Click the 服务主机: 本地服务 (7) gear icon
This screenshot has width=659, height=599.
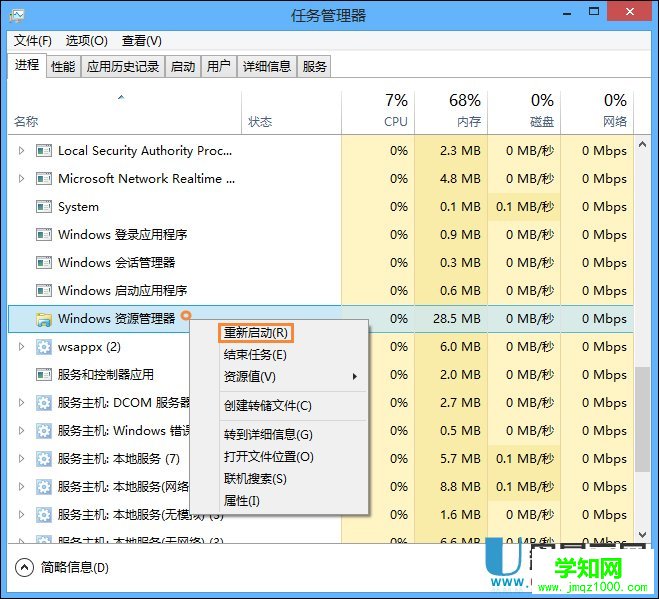(44, 459)
